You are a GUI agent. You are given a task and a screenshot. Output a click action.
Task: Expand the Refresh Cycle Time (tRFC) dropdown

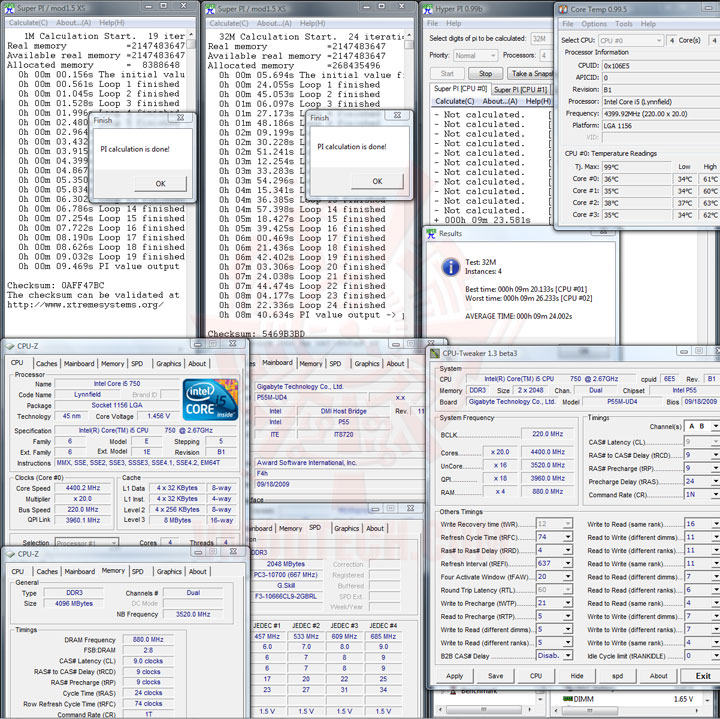click(x=568, y=537)
